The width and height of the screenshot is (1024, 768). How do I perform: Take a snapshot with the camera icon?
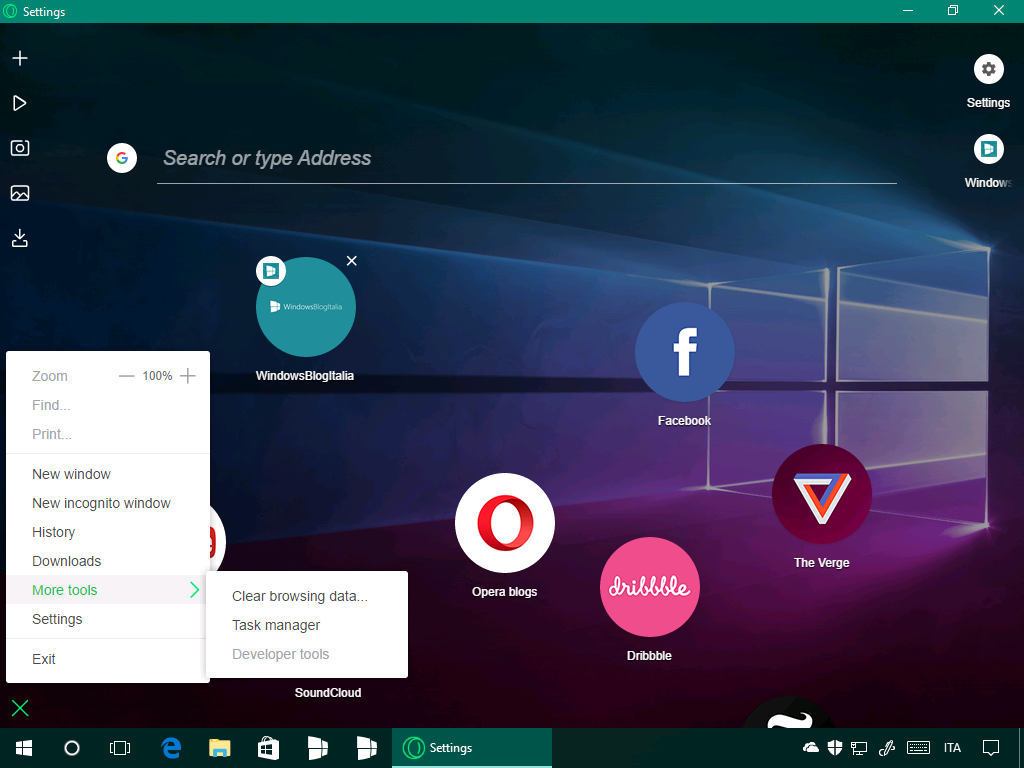20,148
